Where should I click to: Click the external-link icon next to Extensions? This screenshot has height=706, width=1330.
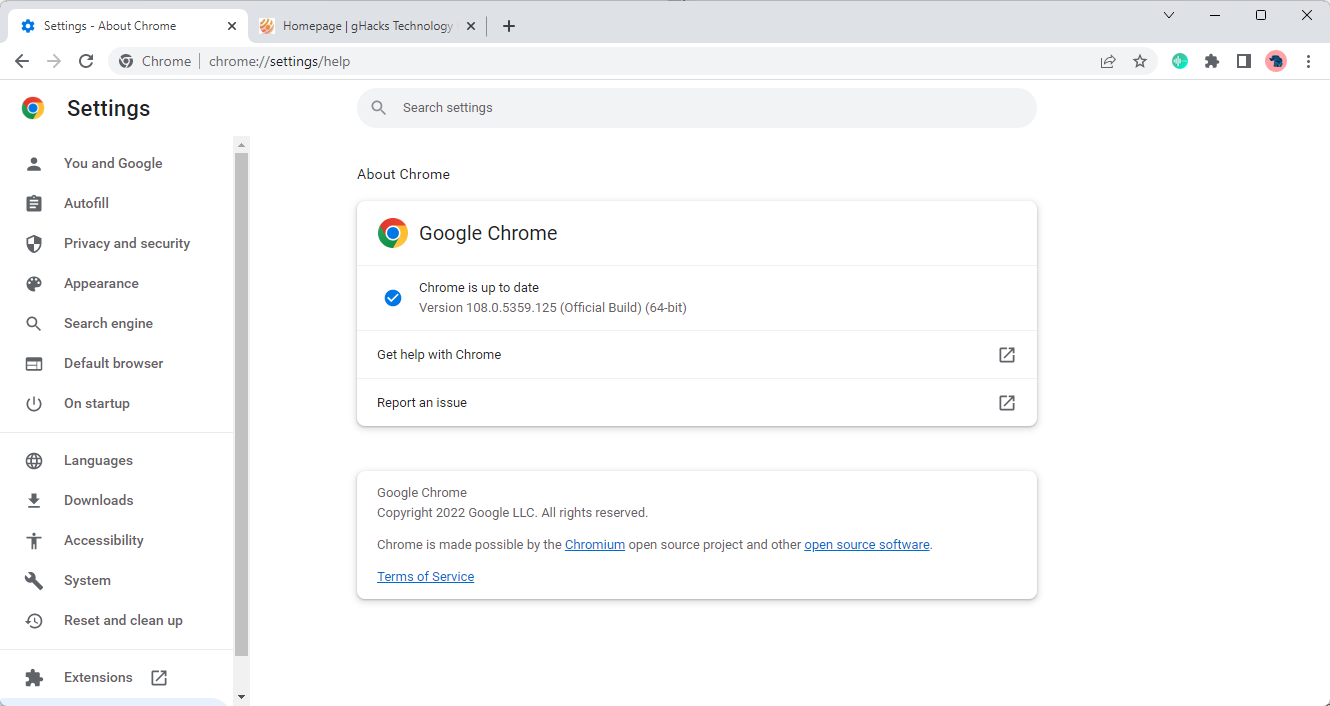pos(159,677)
